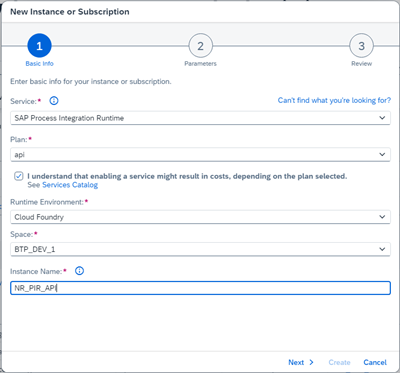Screen dimensions: 400x373
Task: Open the Services Catalog link
Action: pyautogui.click(x=70, y=185)
